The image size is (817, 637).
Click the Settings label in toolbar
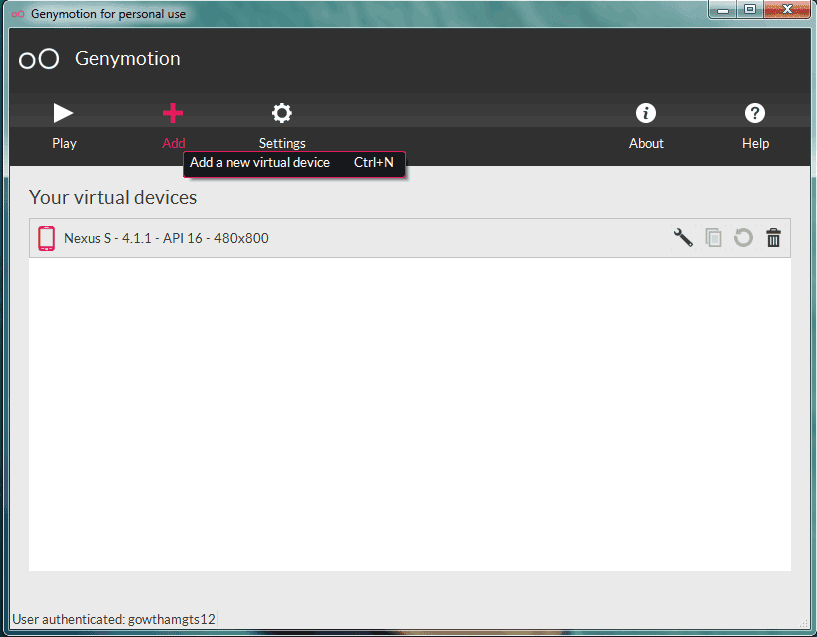coord(282,144)
